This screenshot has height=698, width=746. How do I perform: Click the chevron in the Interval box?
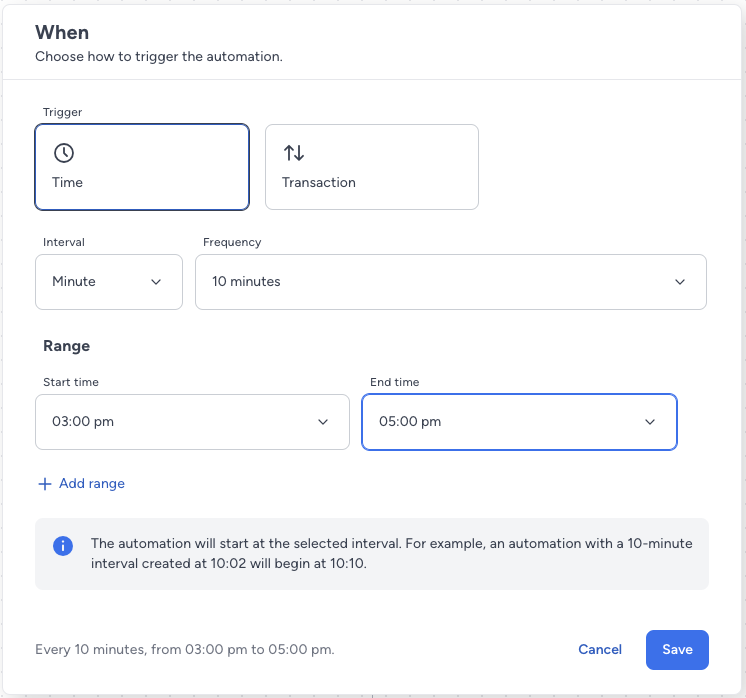point(156,282)
